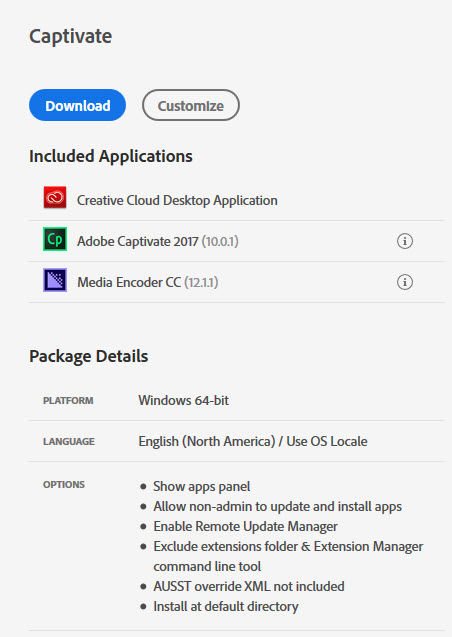Click the Media Encoder CC icon
Screen dimensions: 452x637
coord(55,280)
